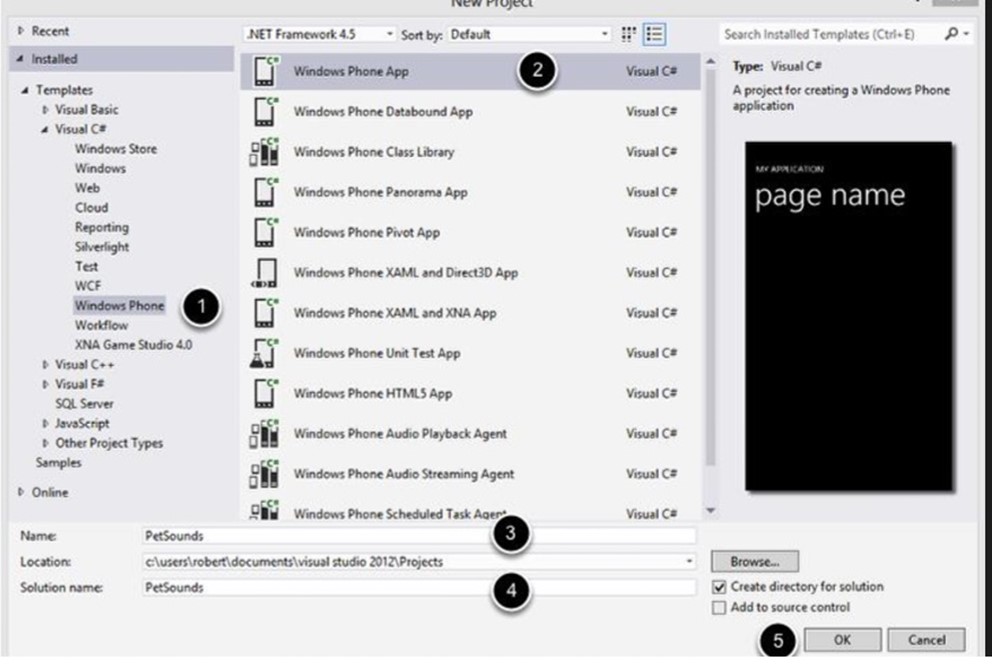Open the .NET Framework 4.5 dropdown
The image size is (992, 669).
[x=320, y=34]
